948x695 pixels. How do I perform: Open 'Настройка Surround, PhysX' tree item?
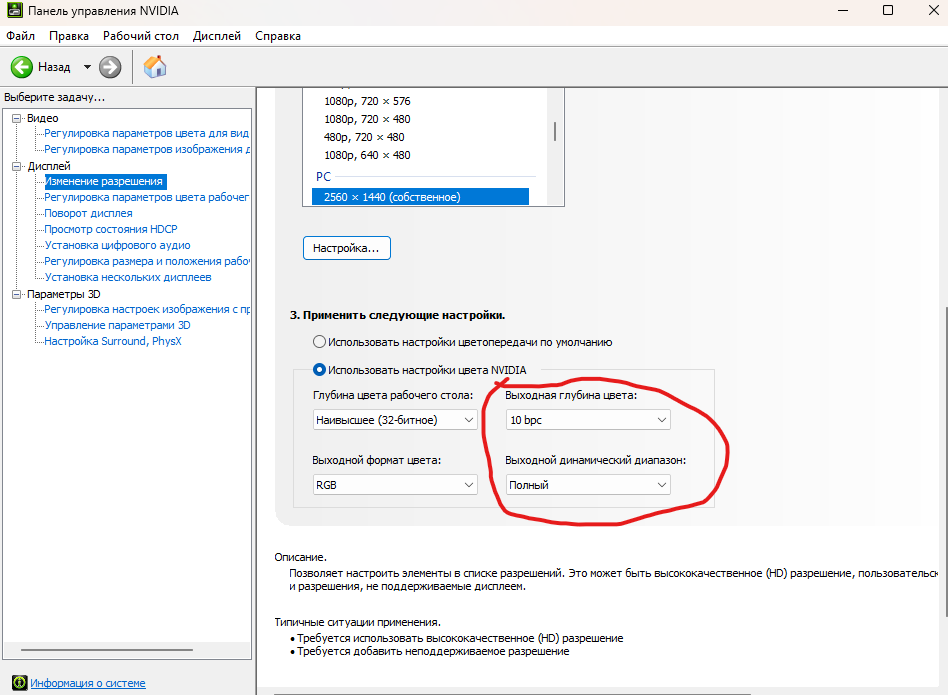click(x=112, y=341)
